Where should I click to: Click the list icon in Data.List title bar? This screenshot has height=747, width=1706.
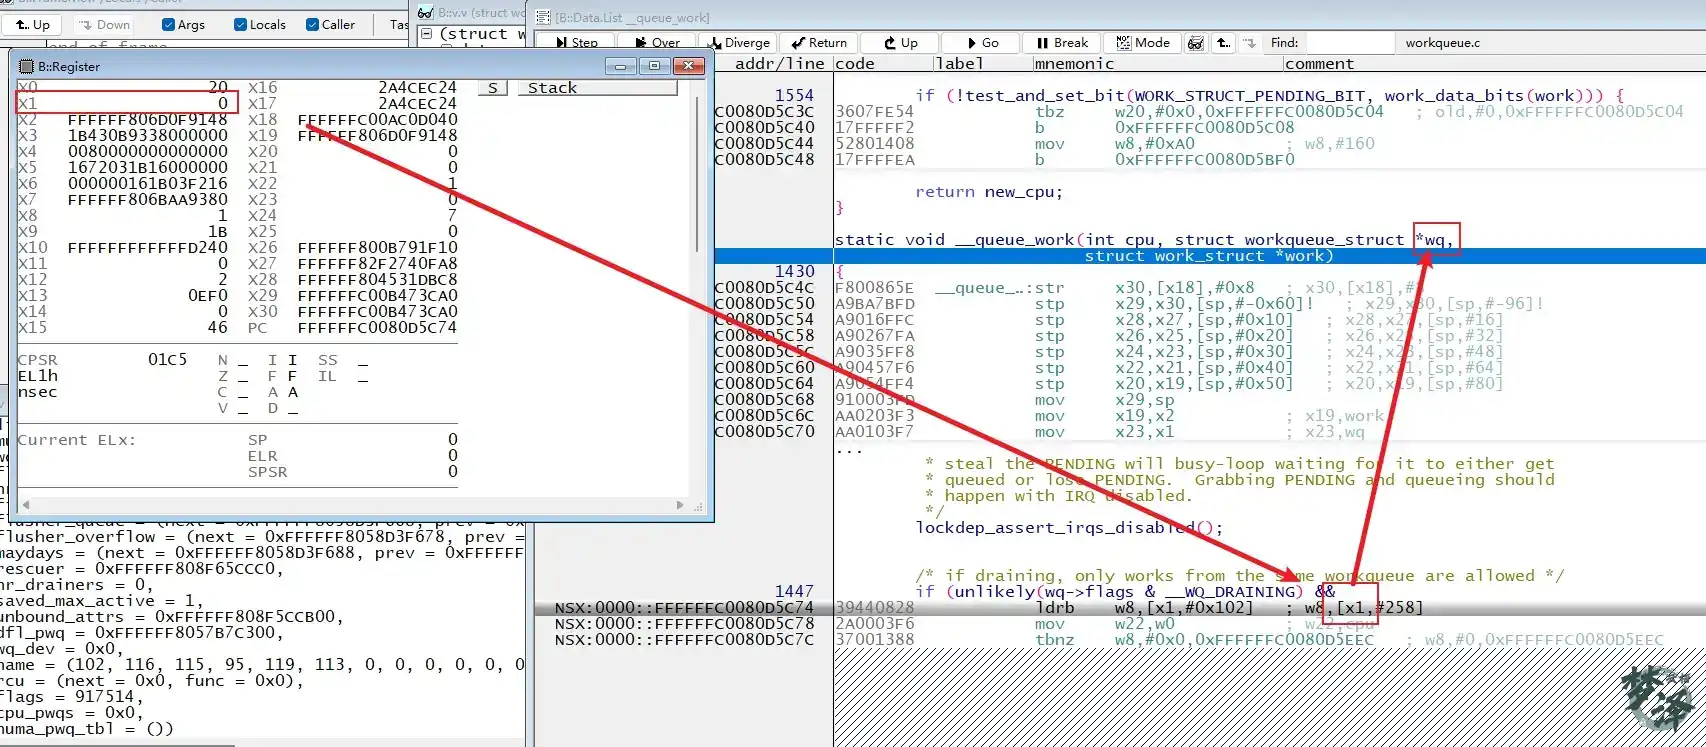(x=543, y=17)
